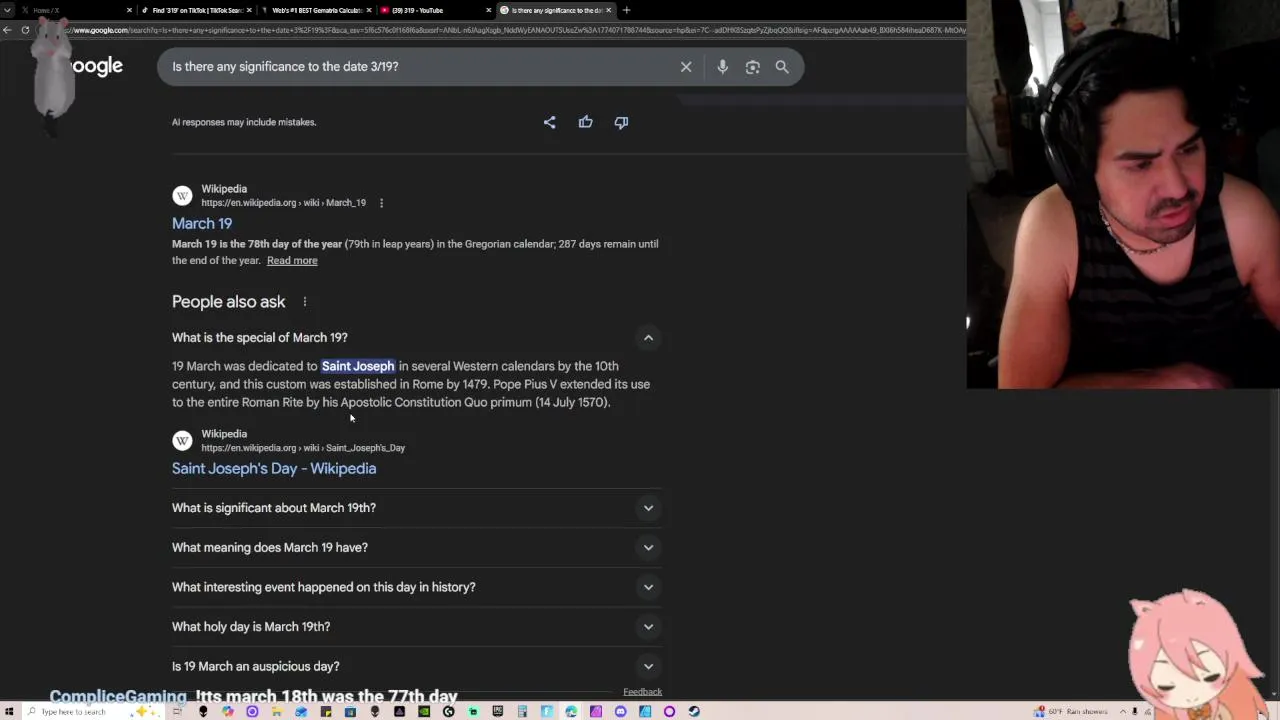
Task: Open NVIDIA app from the taskbar
Action: (424, 712)
